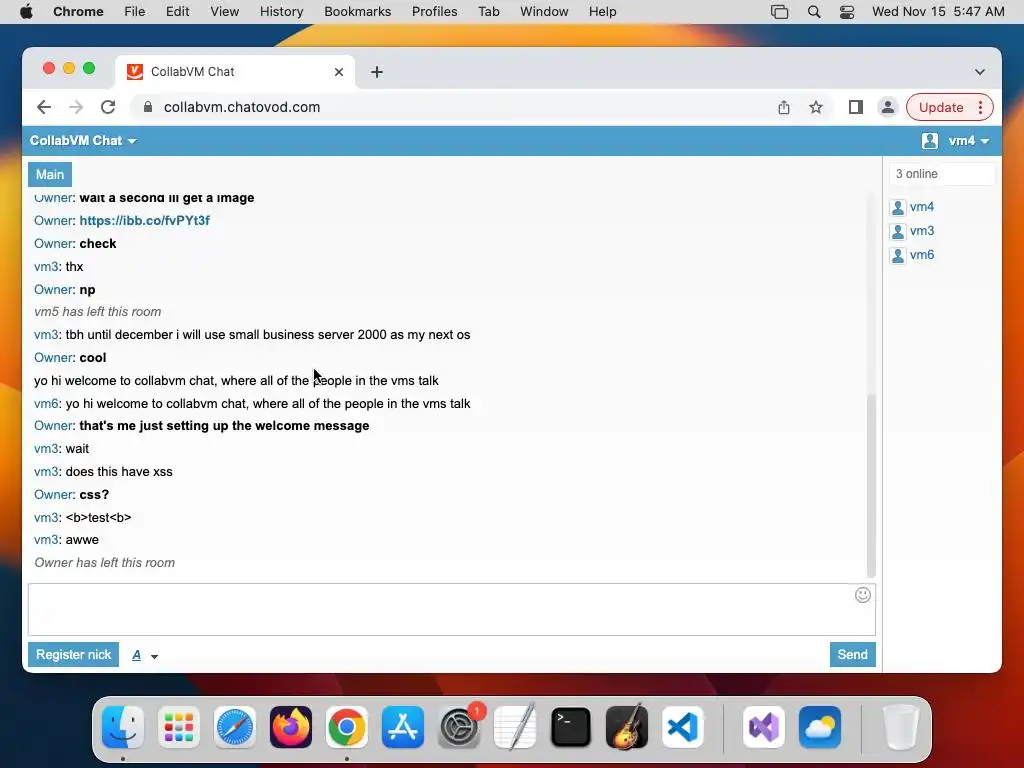The width and height of the screenshot is (1024, 768).
Task: Share this page via the share icon
Action: pos(784,107)
